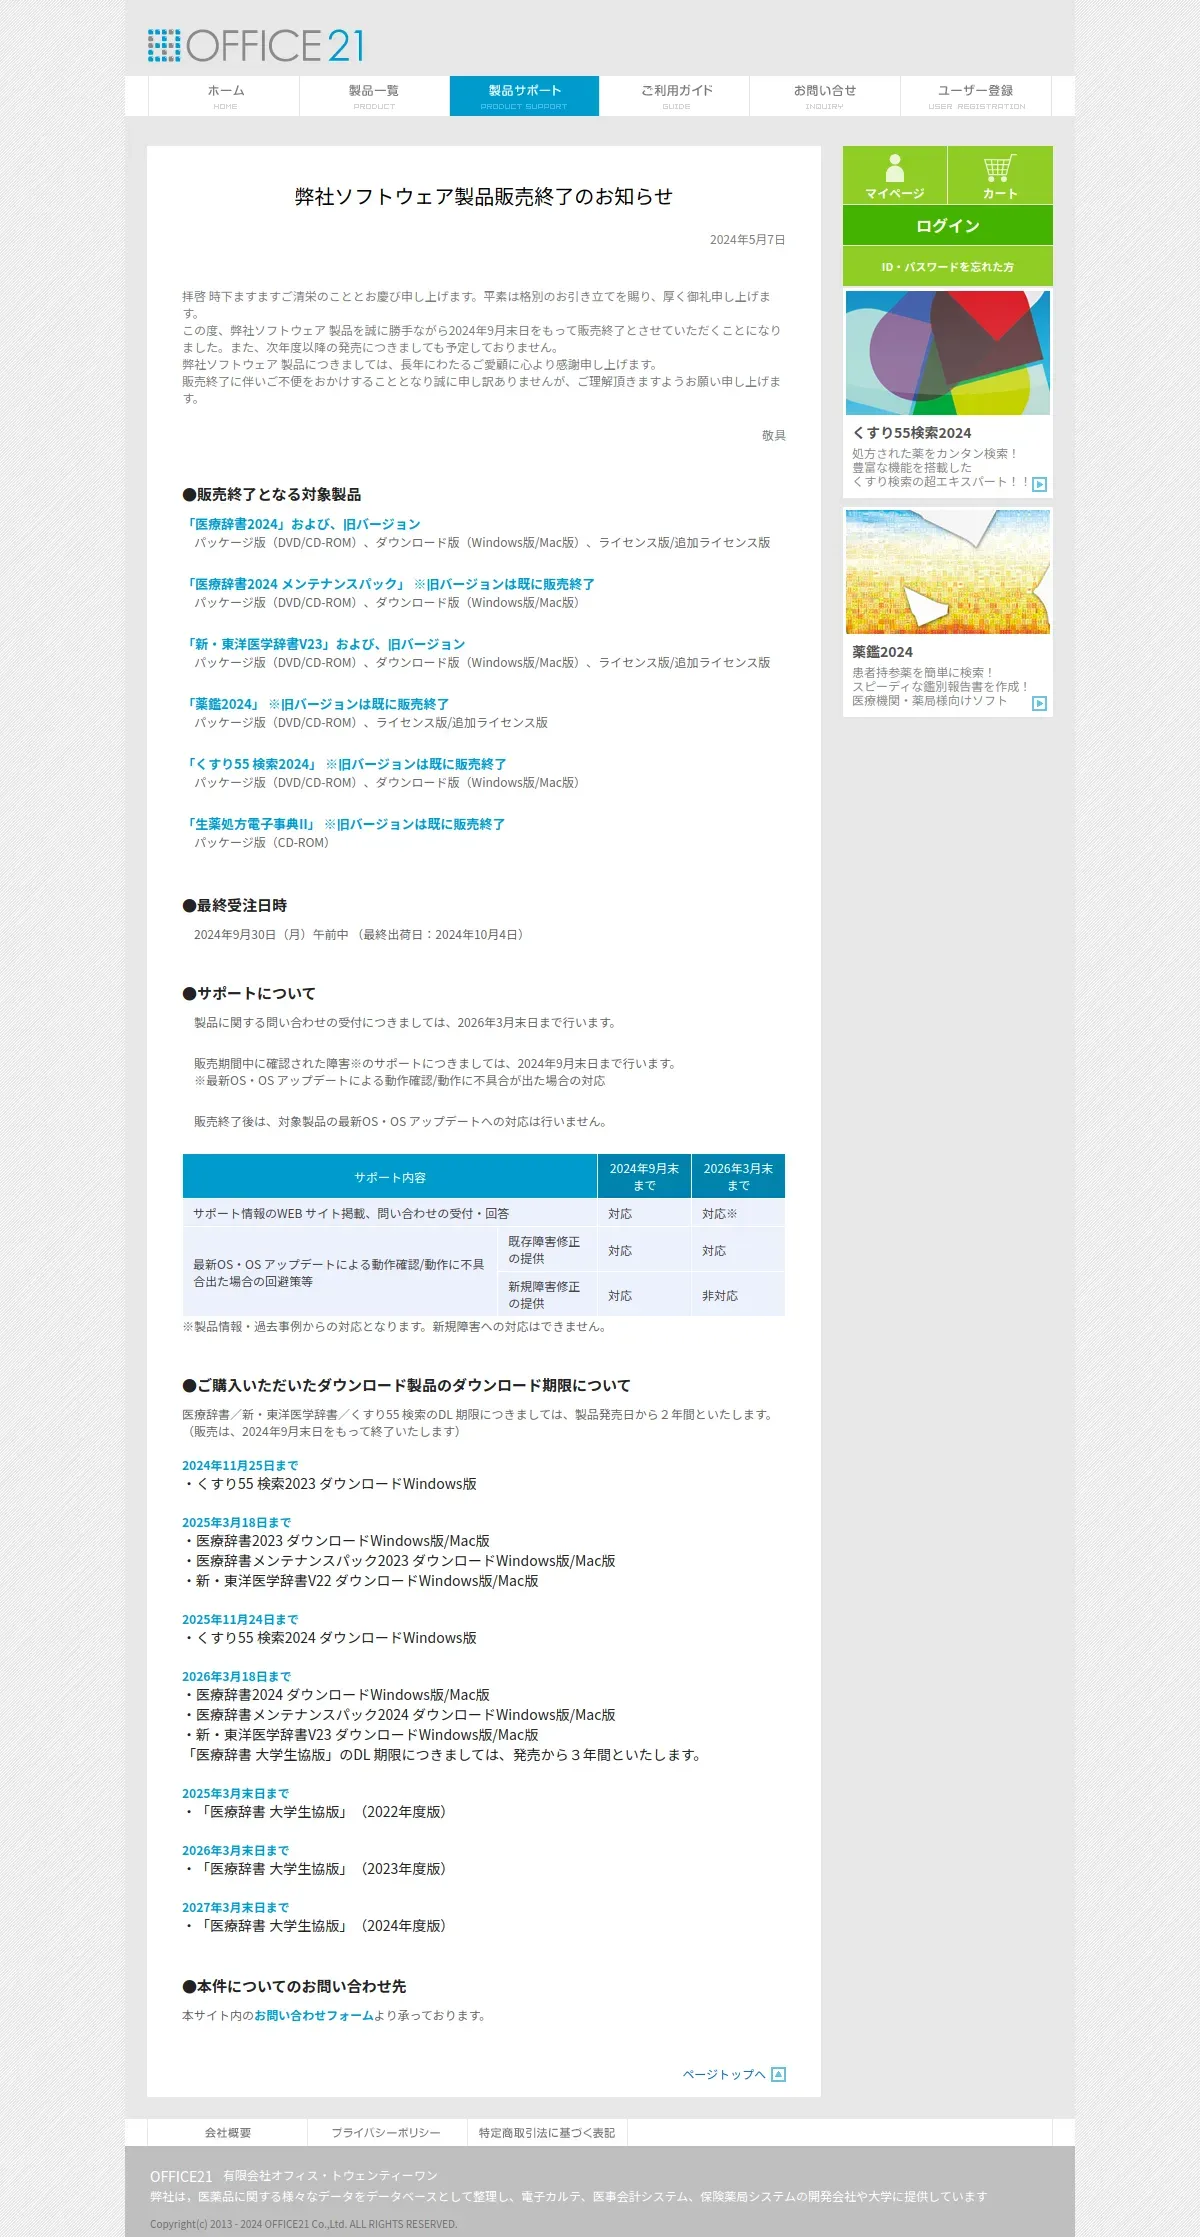Click the 2026年3月18日まで date label

point(236,1676)
